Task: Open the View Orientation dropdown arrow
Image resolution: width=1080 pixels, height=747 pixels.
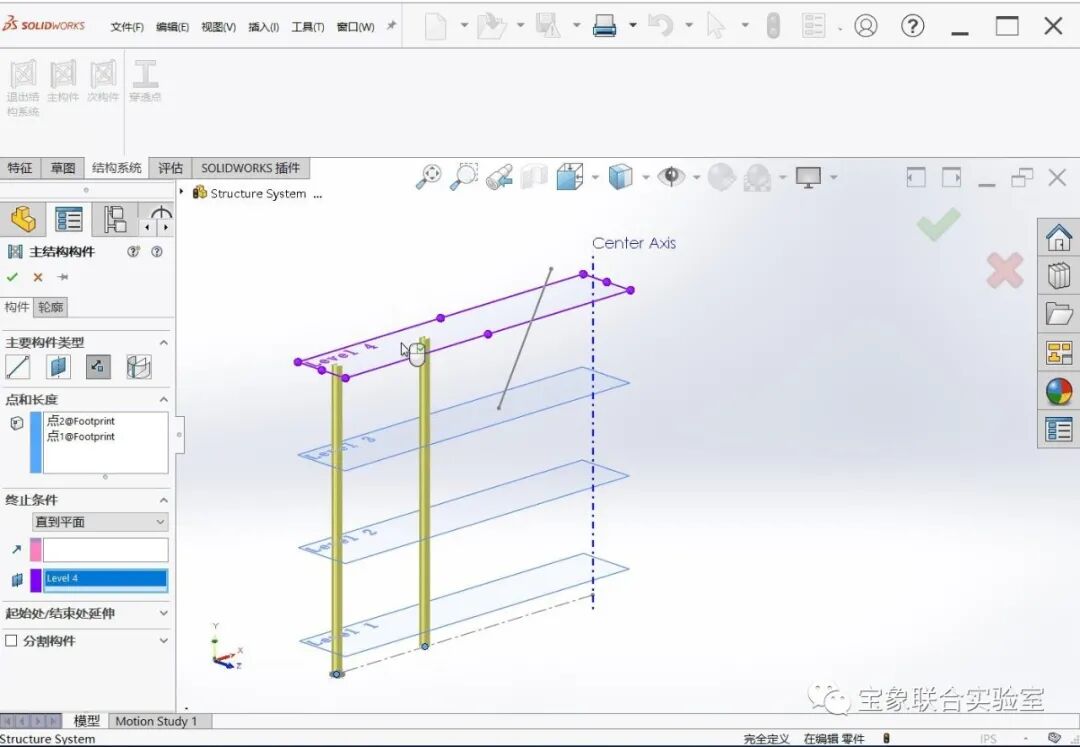Action: click(595, 177)
